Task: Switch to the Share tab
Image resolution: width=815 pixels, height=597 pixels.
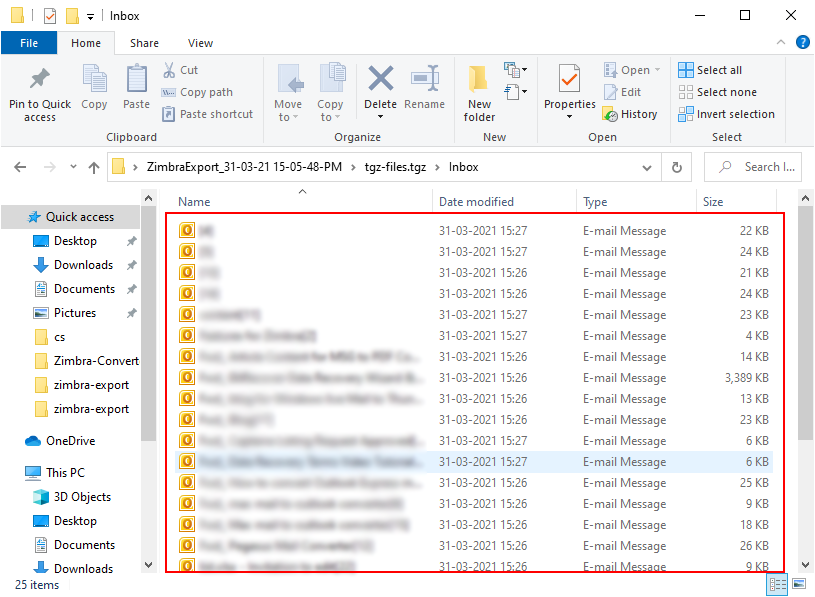Action: [x=144, y=43]
